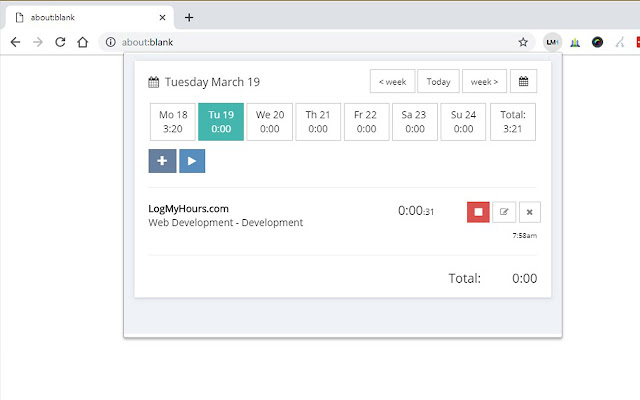Screen dimensions: 640x400
Task: Click the colorful bars extension icon
Action: tap(575, 42)
